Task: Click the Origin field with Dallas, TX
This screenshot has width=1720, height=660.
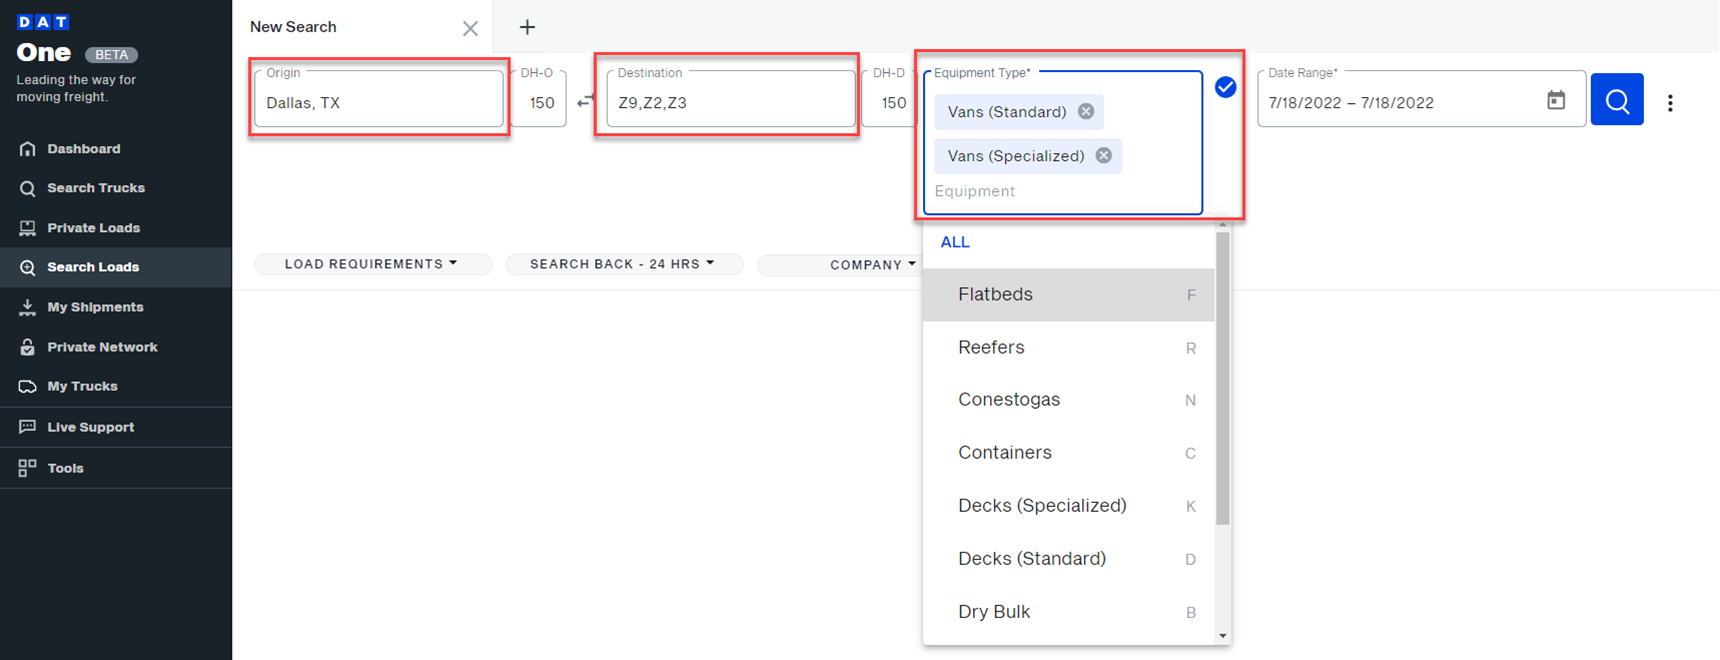Action: point(378,98)
